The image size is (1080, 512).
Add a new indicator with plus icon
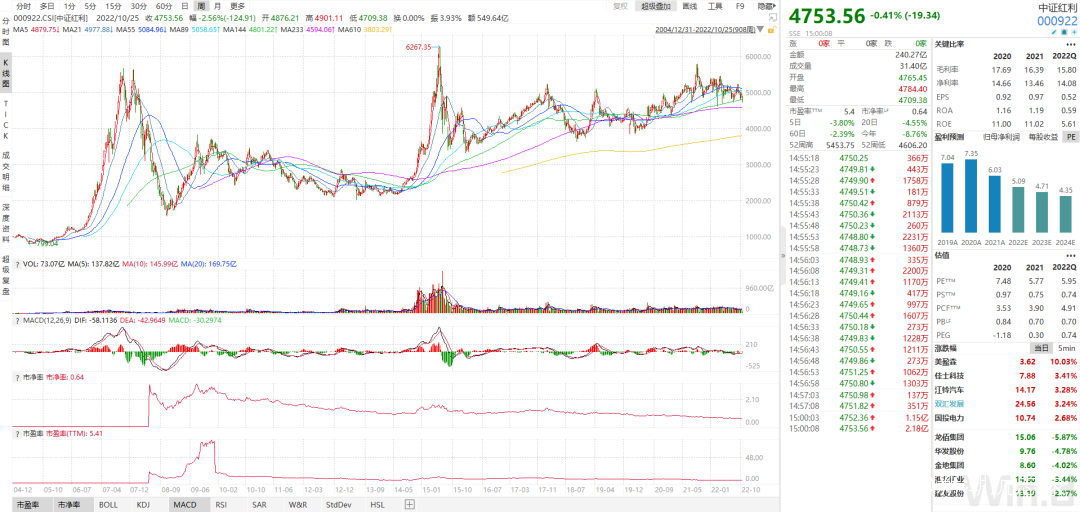coord(410,504)
